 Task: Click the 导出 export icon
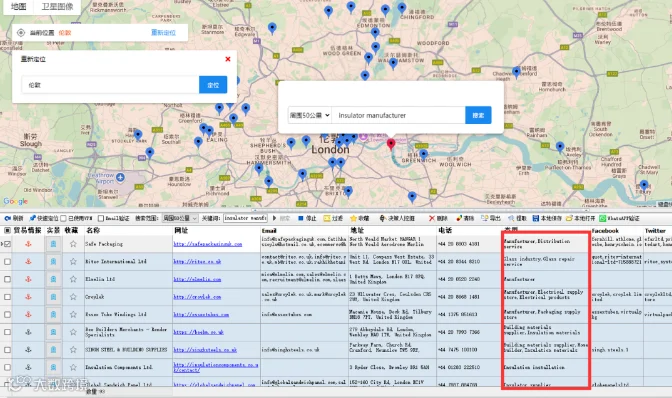(485, 218)
